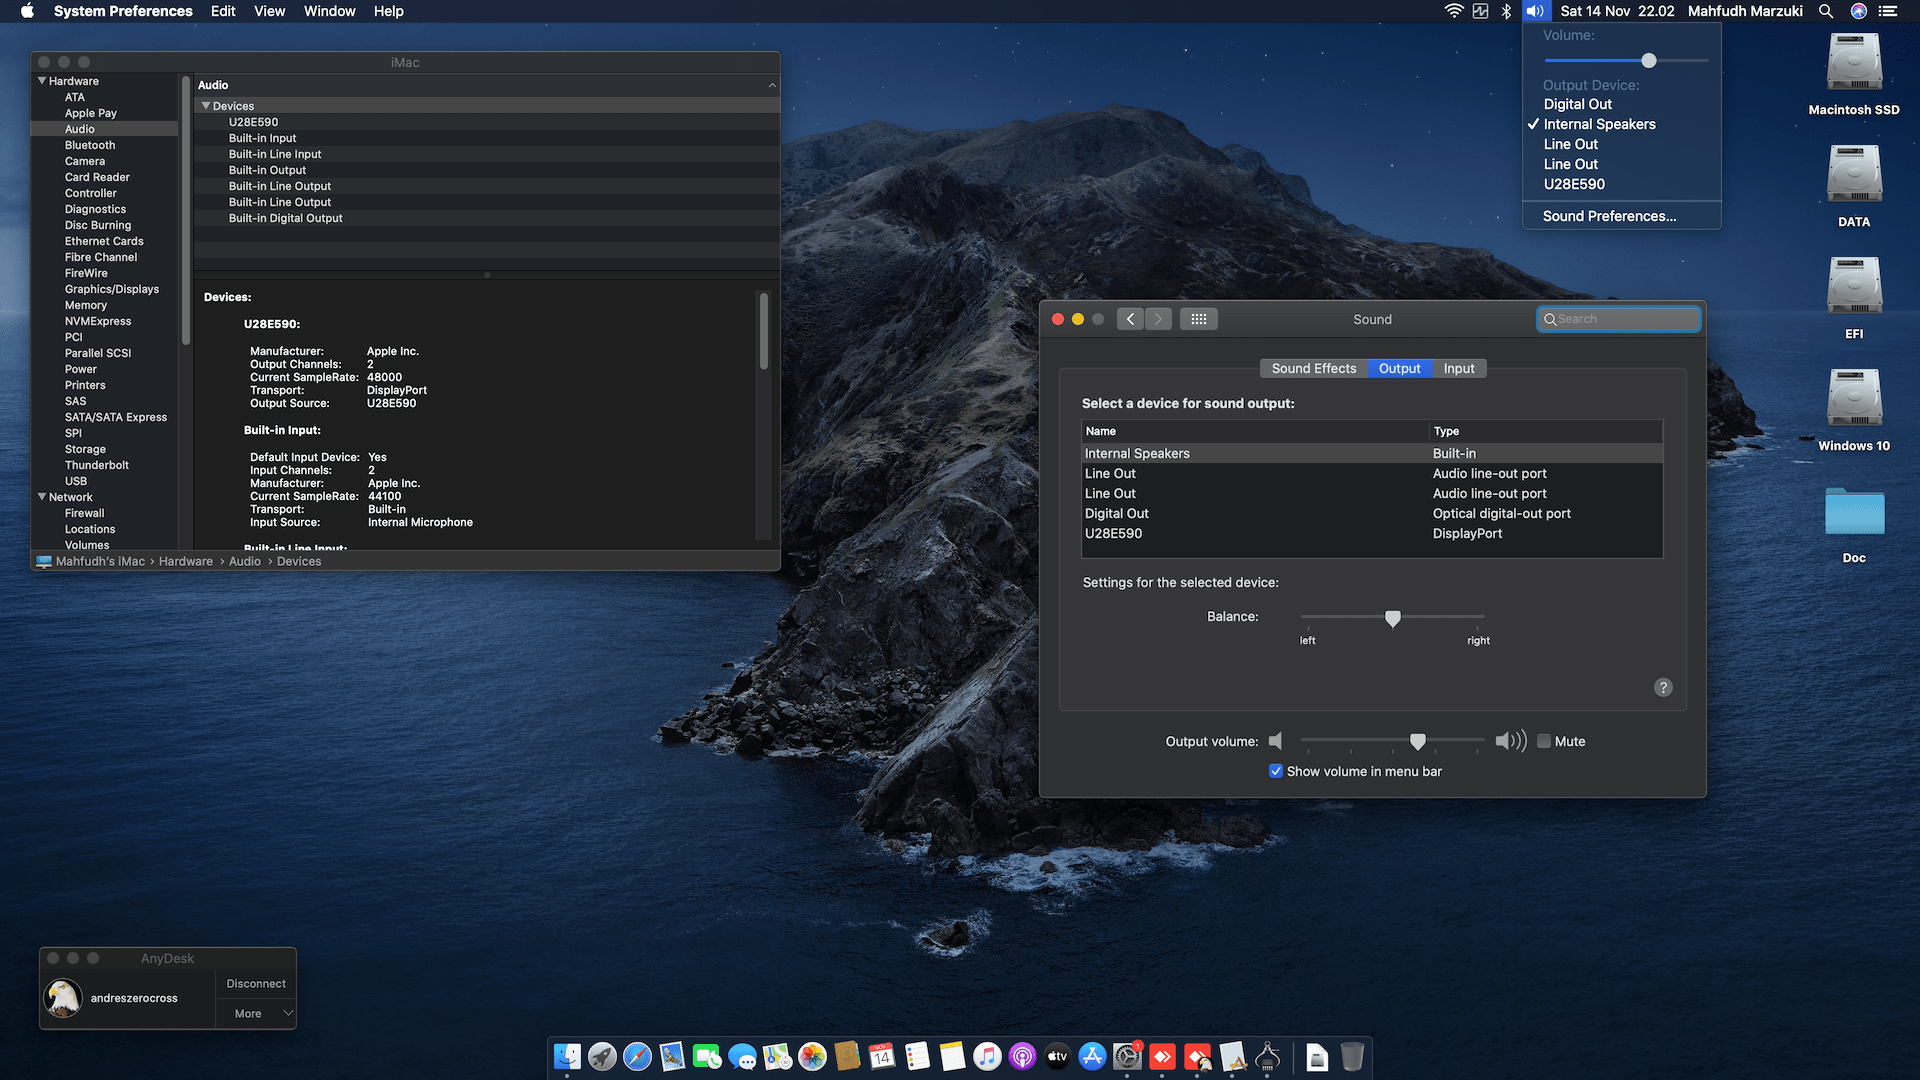
Task: Open the App Store from the Dock
Action: [x=1093, y=1058]
